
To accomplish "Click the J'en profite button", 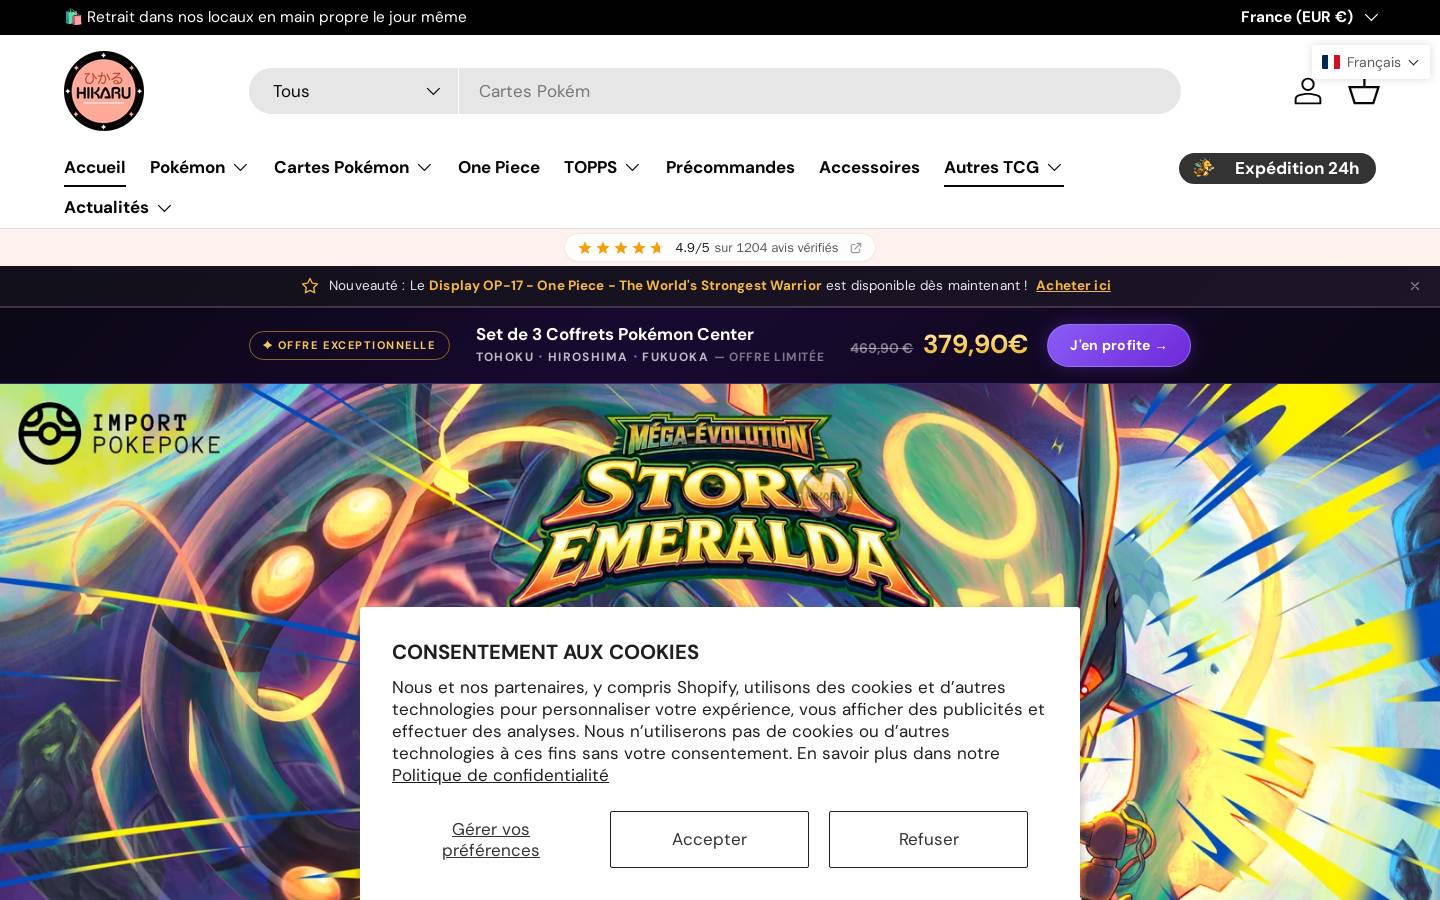I will (1118, 345).
